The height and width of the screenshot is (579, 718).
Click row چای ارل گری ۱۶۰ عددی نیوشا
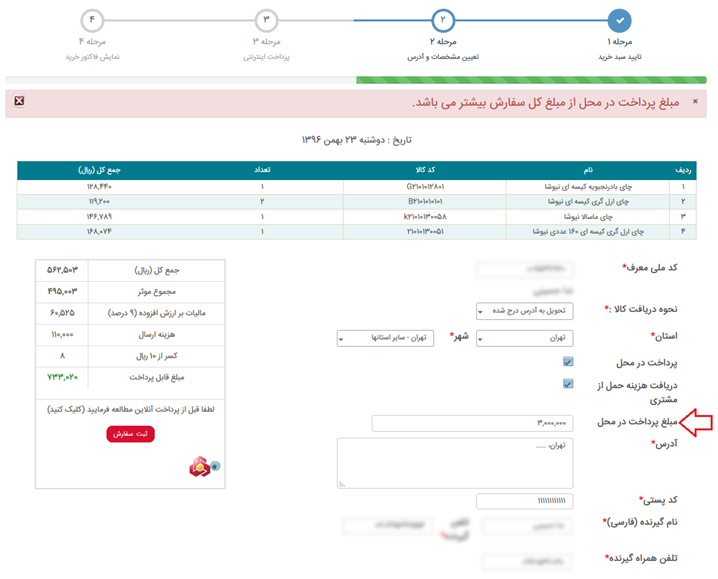(x=357, y=232)
